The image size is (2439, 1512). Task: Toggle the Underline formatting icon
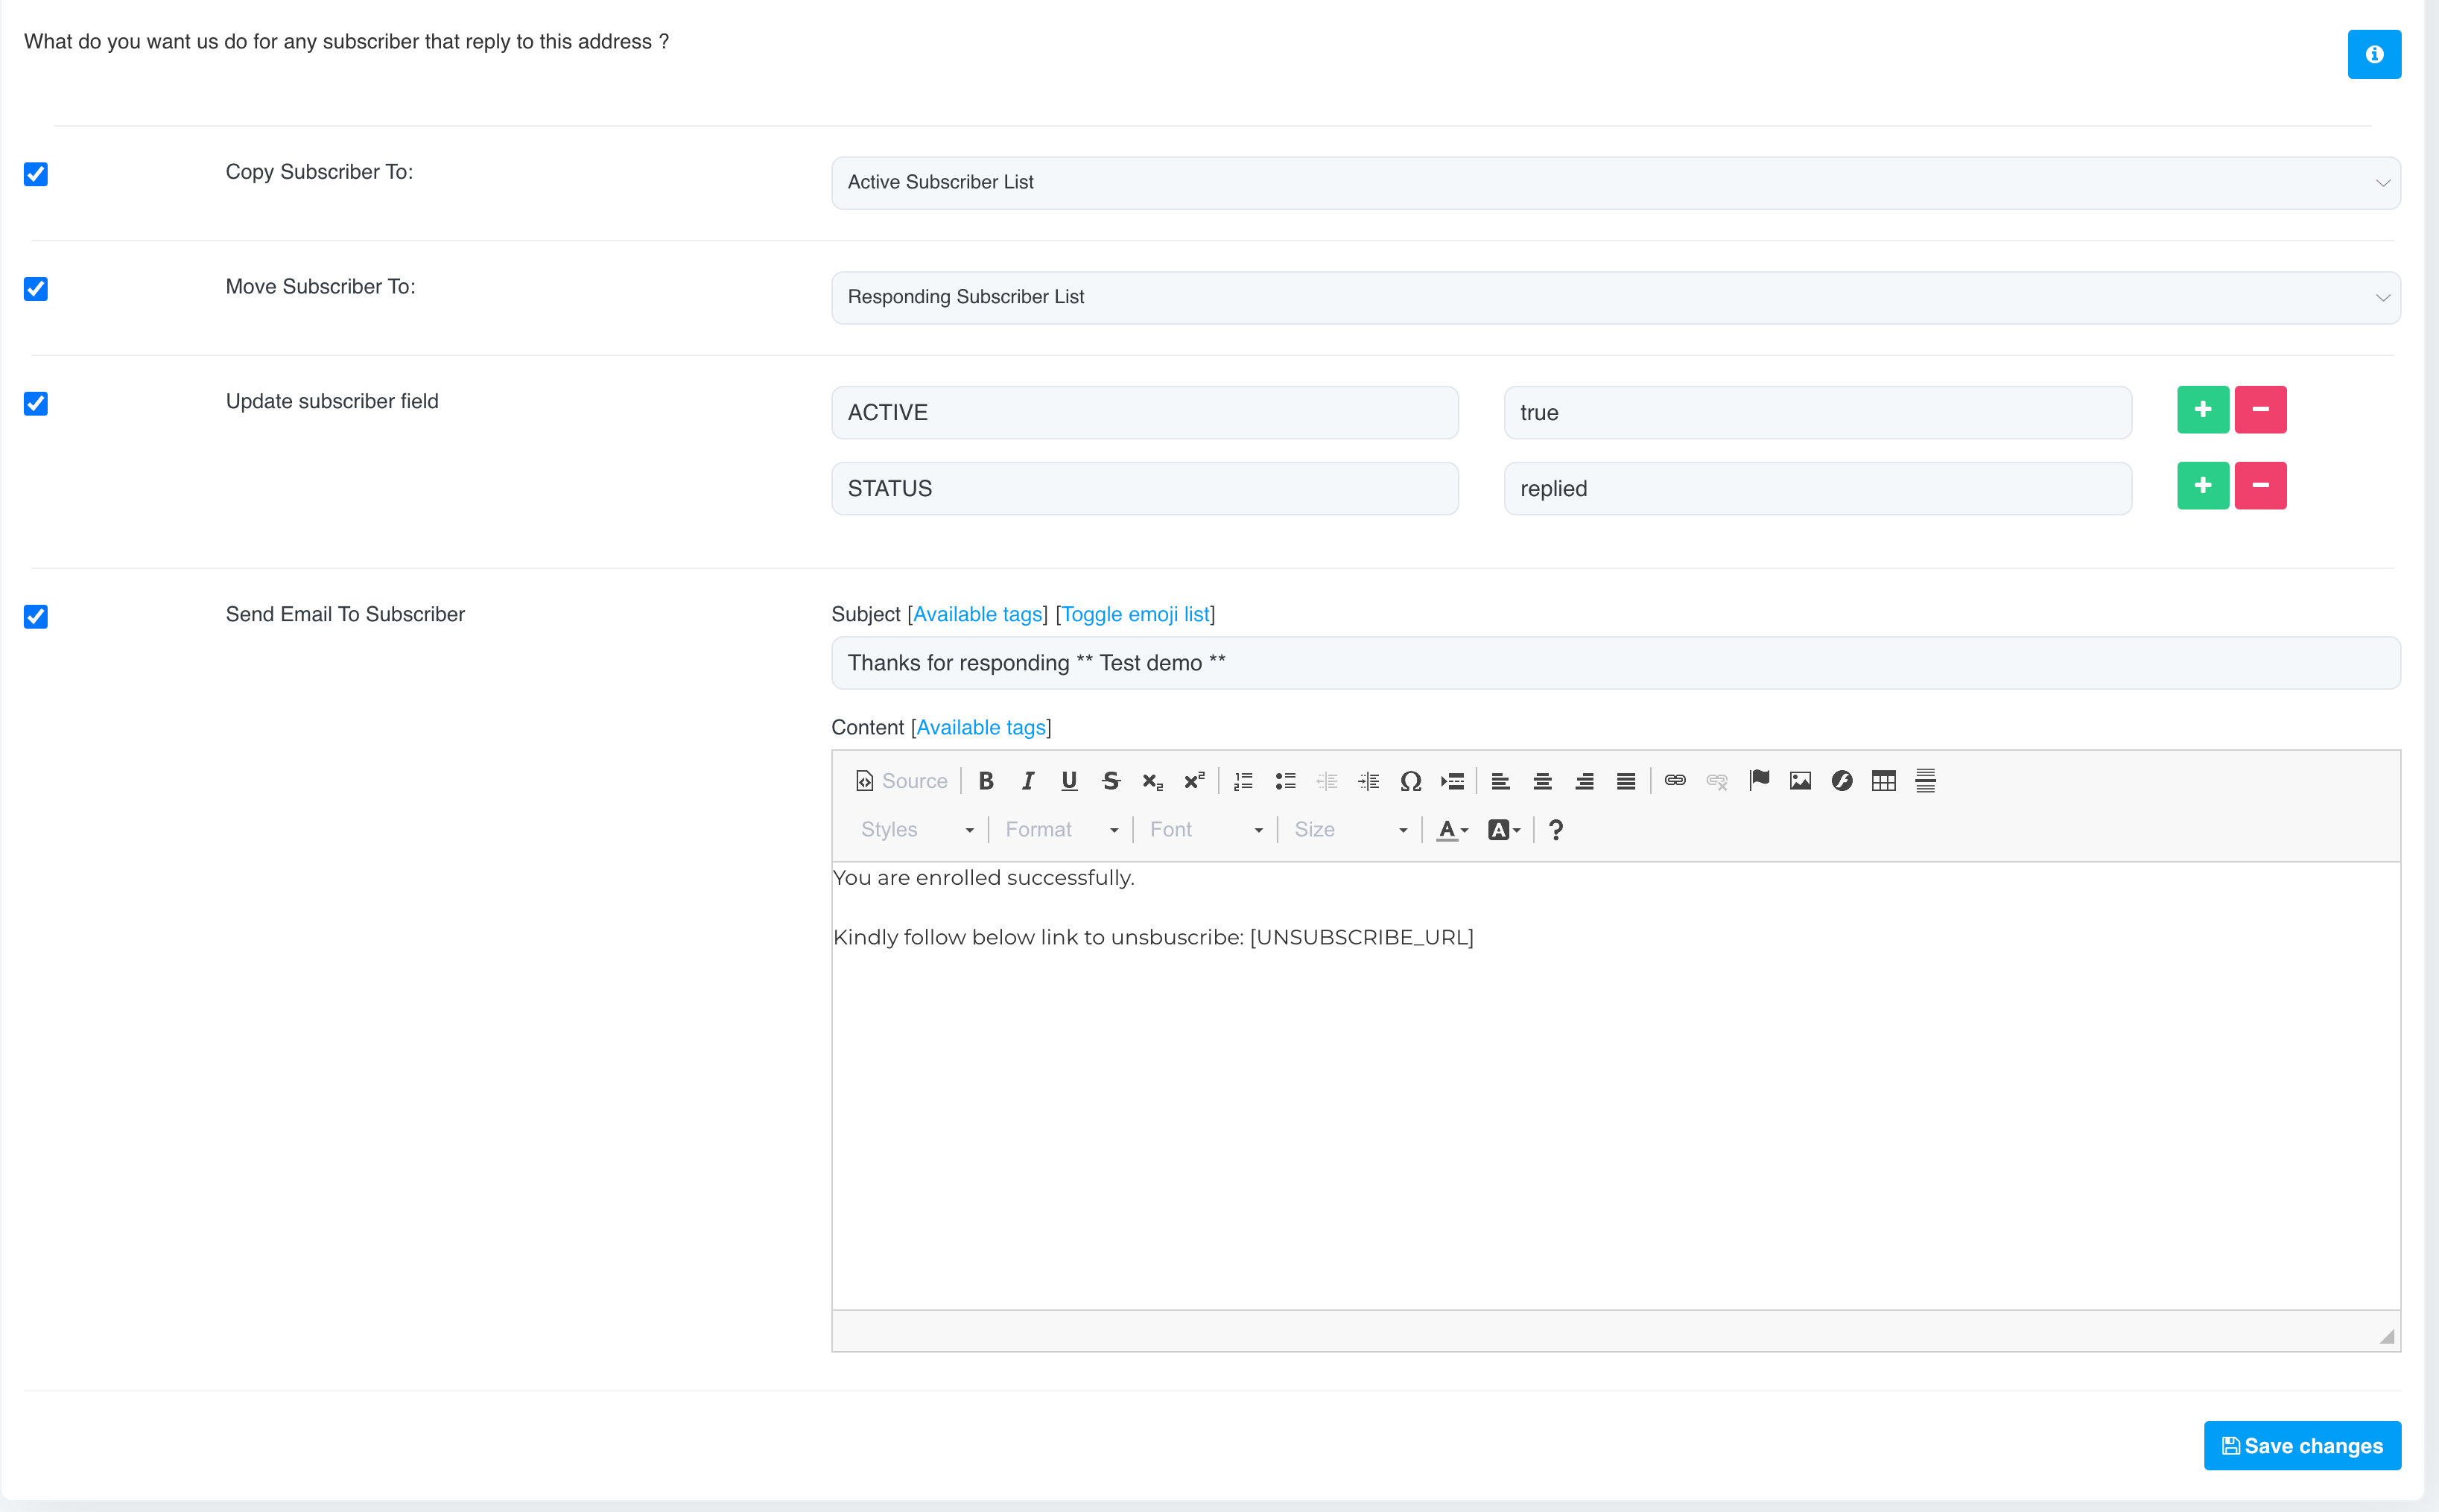(x=1069, y=781)
